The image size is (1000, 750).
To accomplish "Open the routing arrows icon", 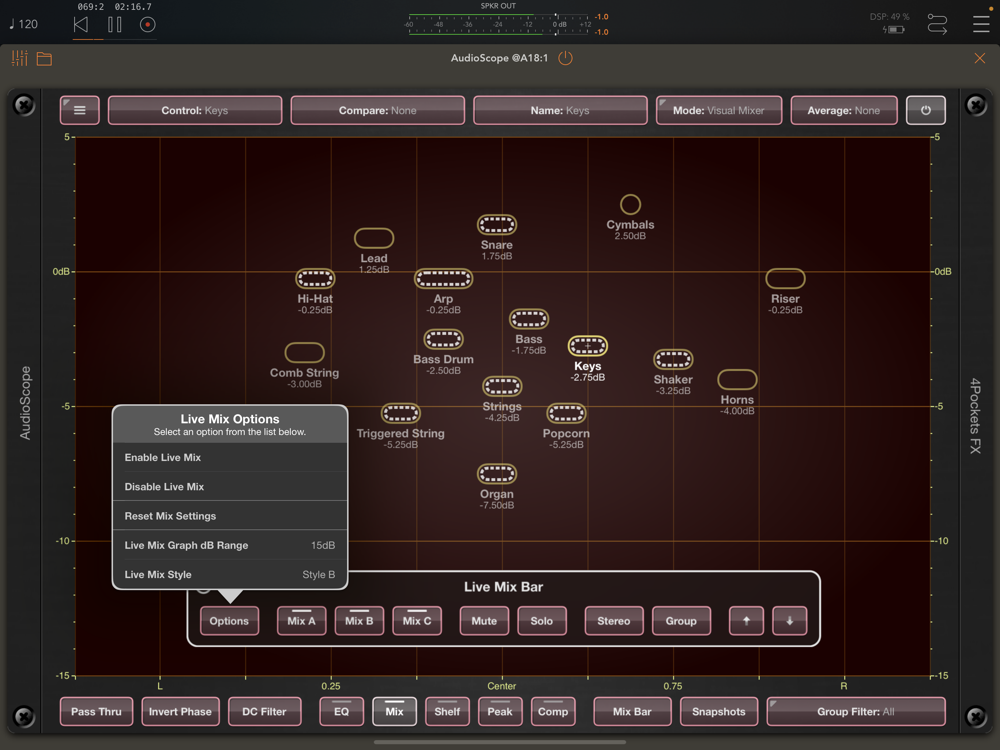I will coord(937,24).
